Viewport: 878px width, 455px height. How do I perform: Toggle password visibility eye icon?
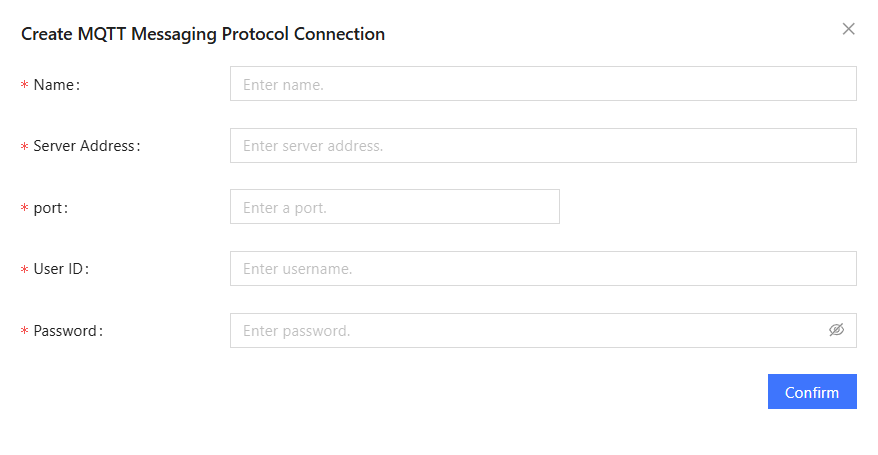pyautogui.click(x=837, y=330)
